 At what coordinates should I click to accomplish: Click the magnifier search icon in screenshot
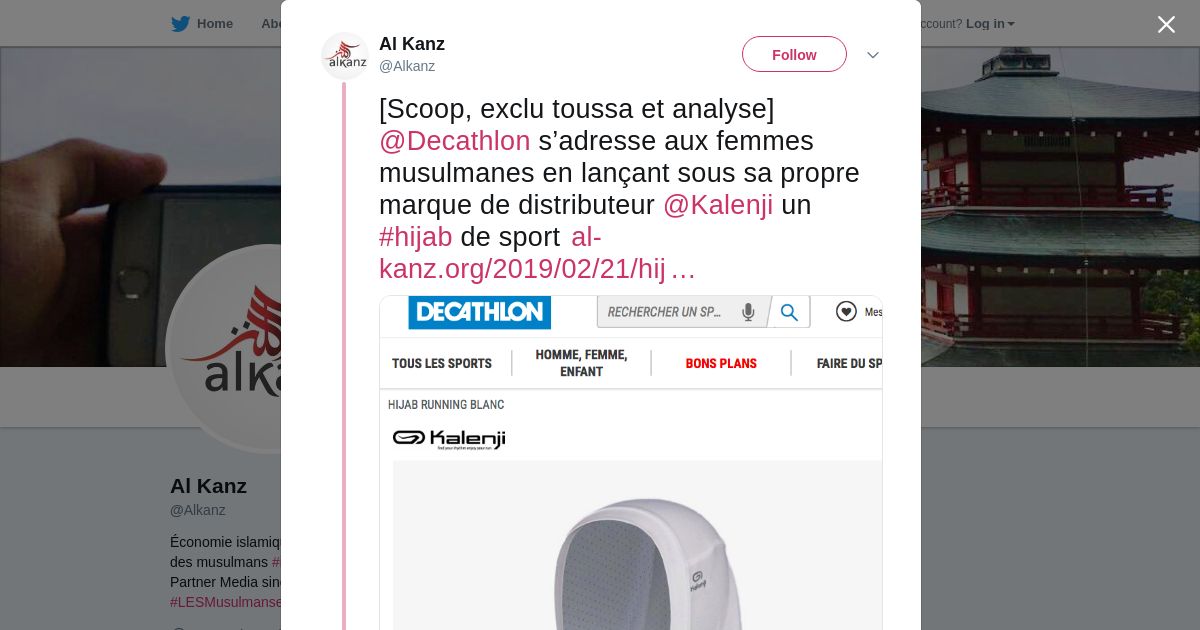789,312
